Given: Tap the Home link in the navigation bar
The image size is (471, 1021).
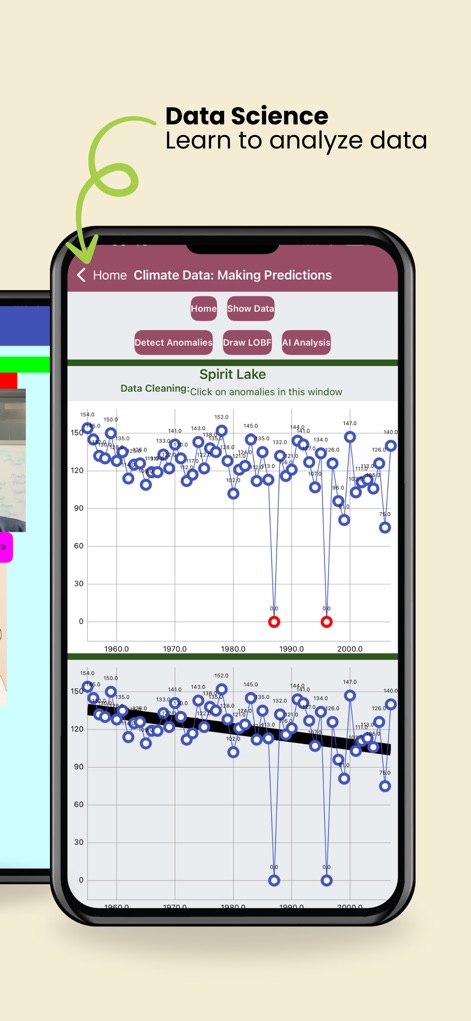Looking at the screenshot, I should (x=109, y=275).
